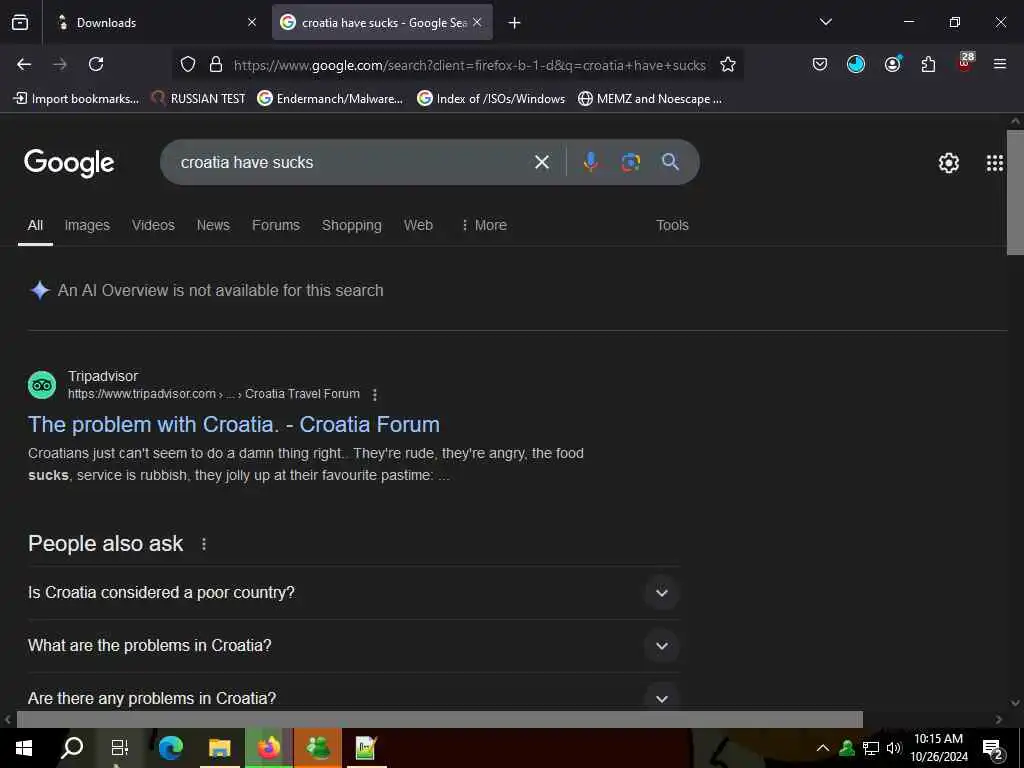Open More search filters dropdown
Image resolution: width=1024 pixels, height=768 pixels.
click(484, 225)
